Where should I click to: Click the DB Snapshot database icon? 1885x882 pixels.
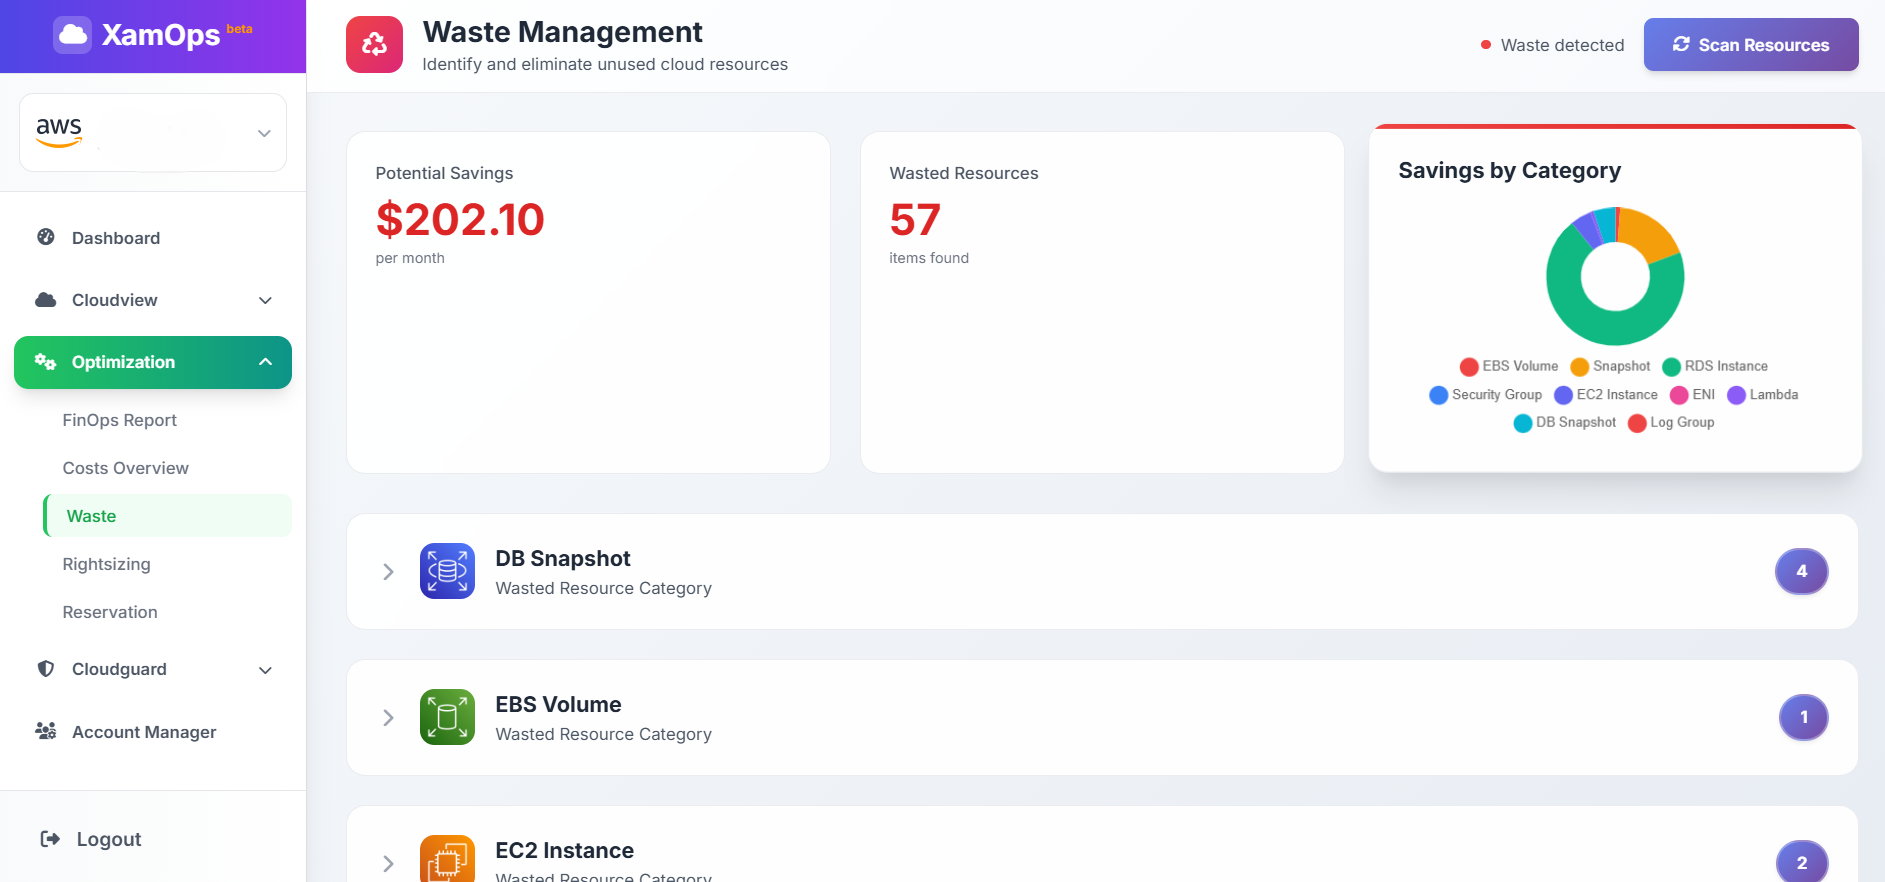click(x=447, y=571)
